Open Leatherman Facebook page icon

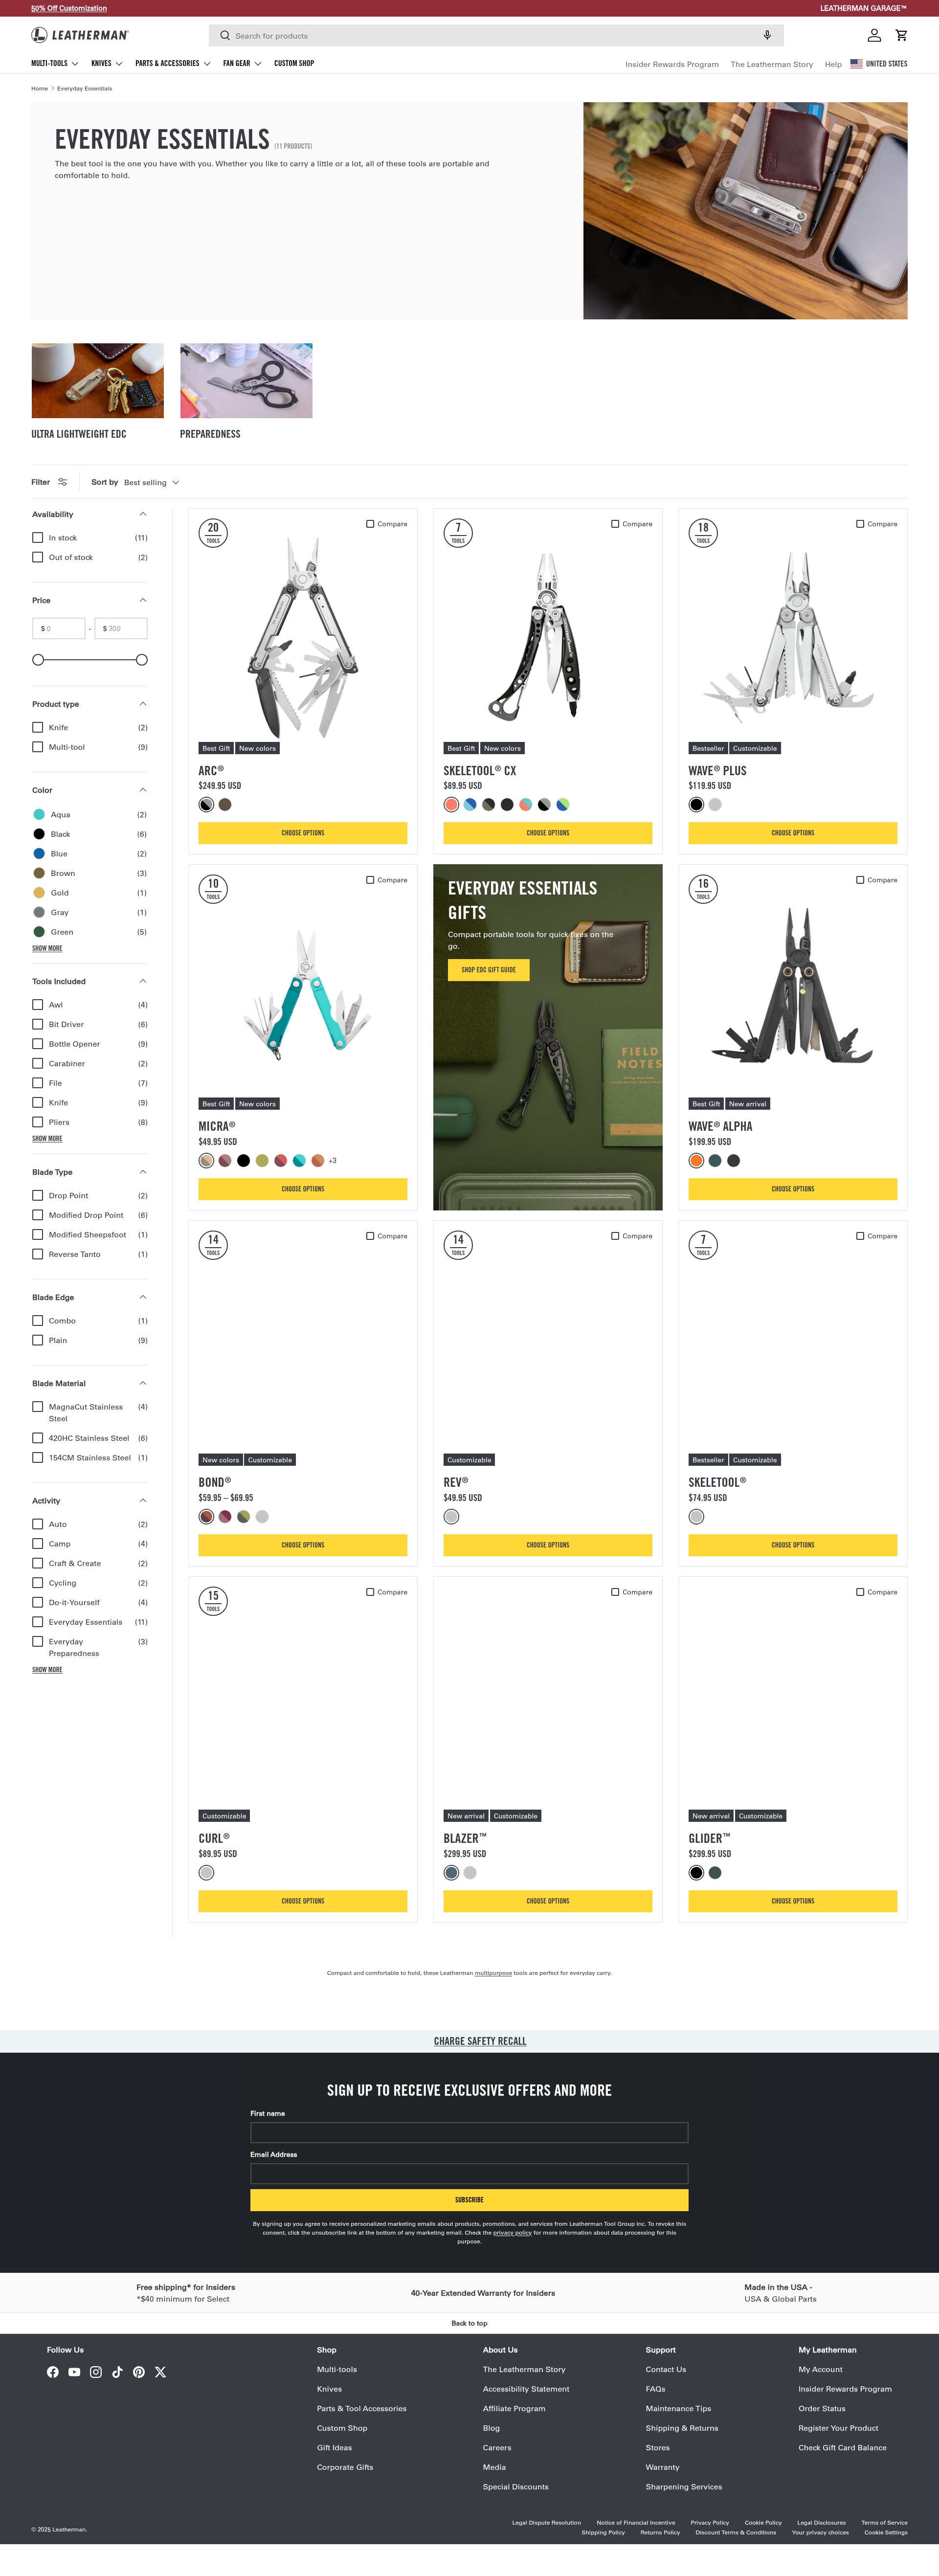tap(53, 2372)
